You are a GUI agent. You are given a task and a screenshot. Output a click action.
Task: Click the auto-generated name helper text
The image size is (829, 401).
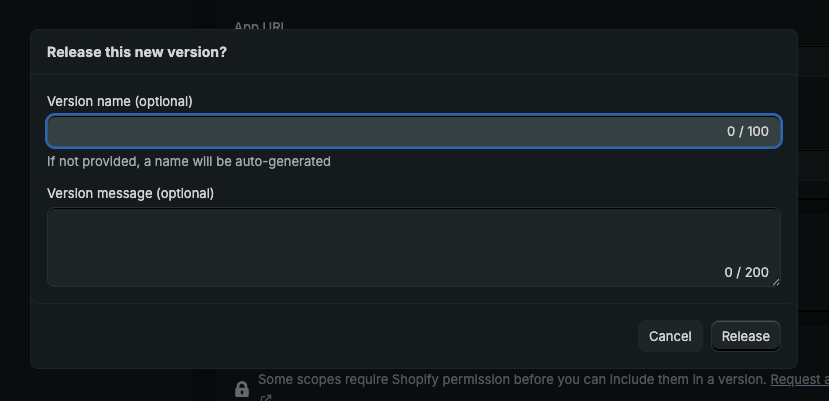coord(189,161)
